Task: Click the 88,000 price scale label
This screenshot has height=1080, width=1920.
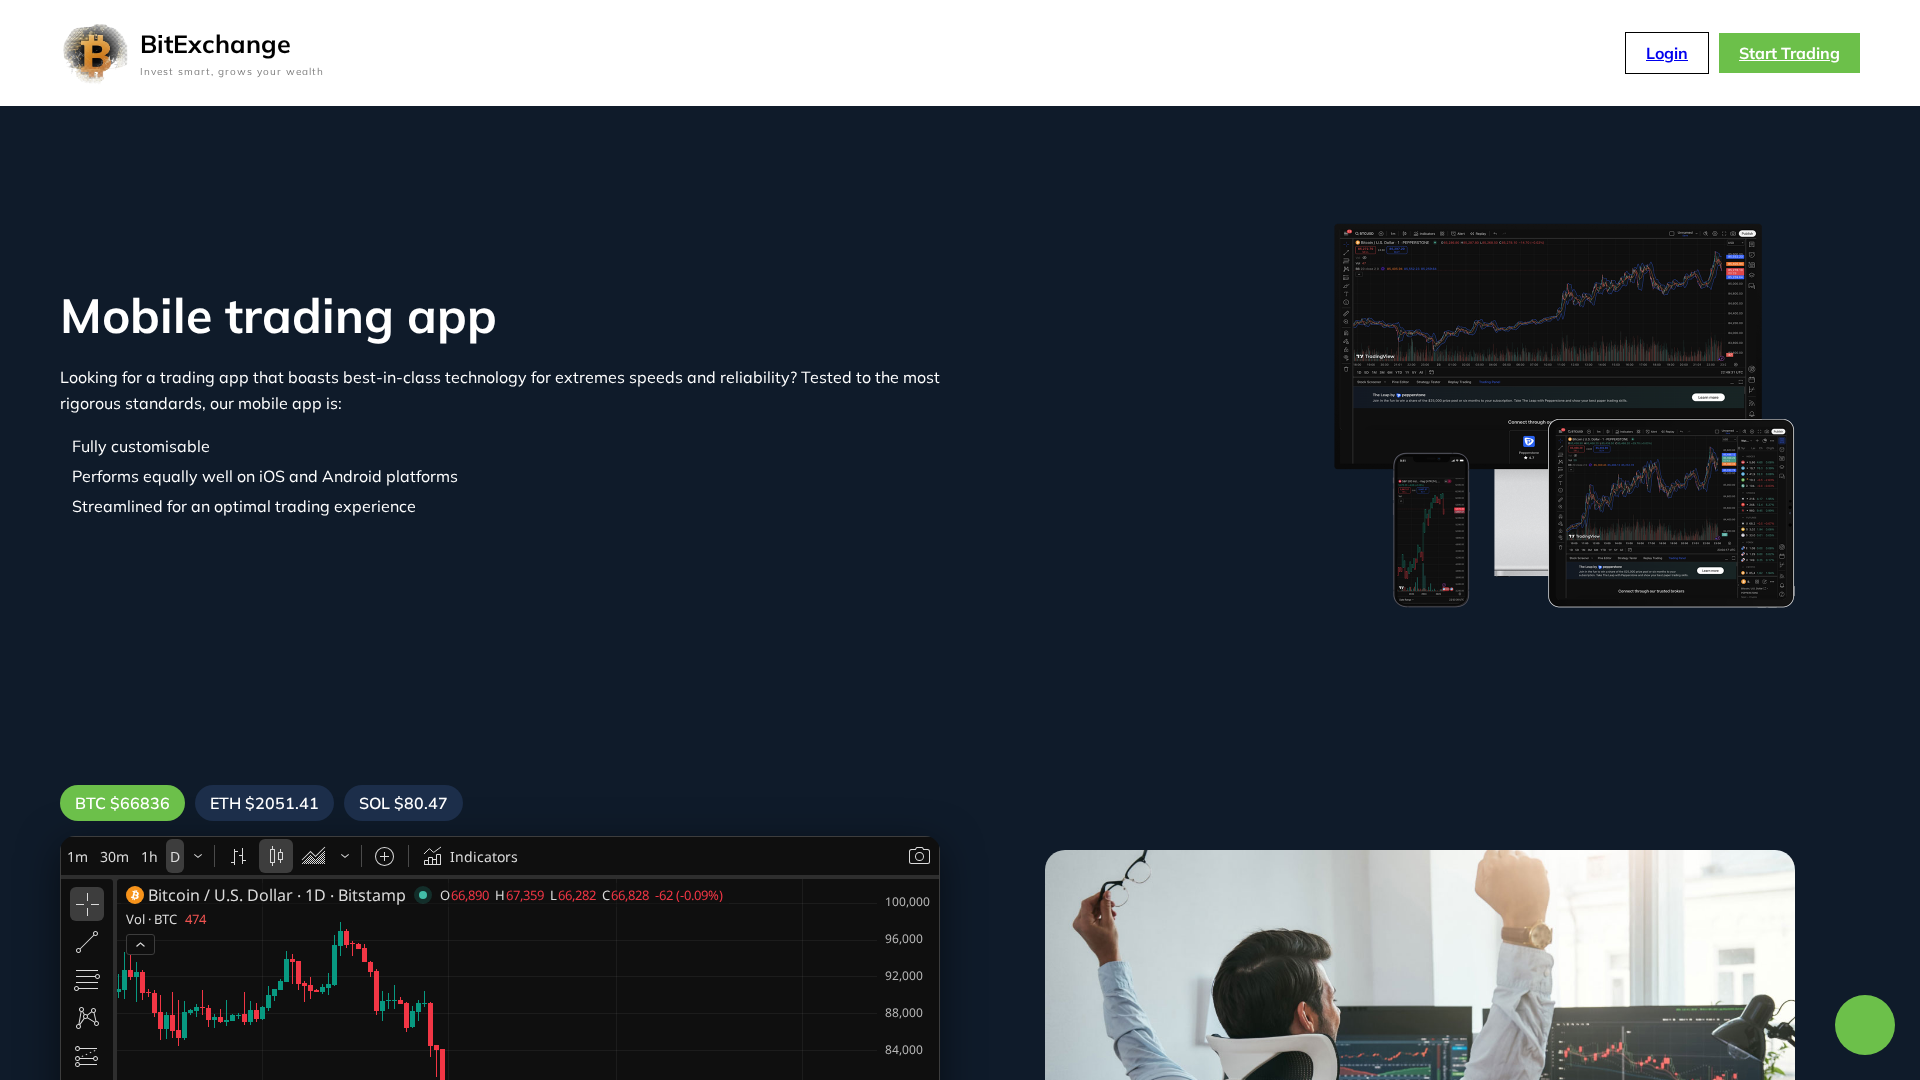Action: [x=903, y=1013]
